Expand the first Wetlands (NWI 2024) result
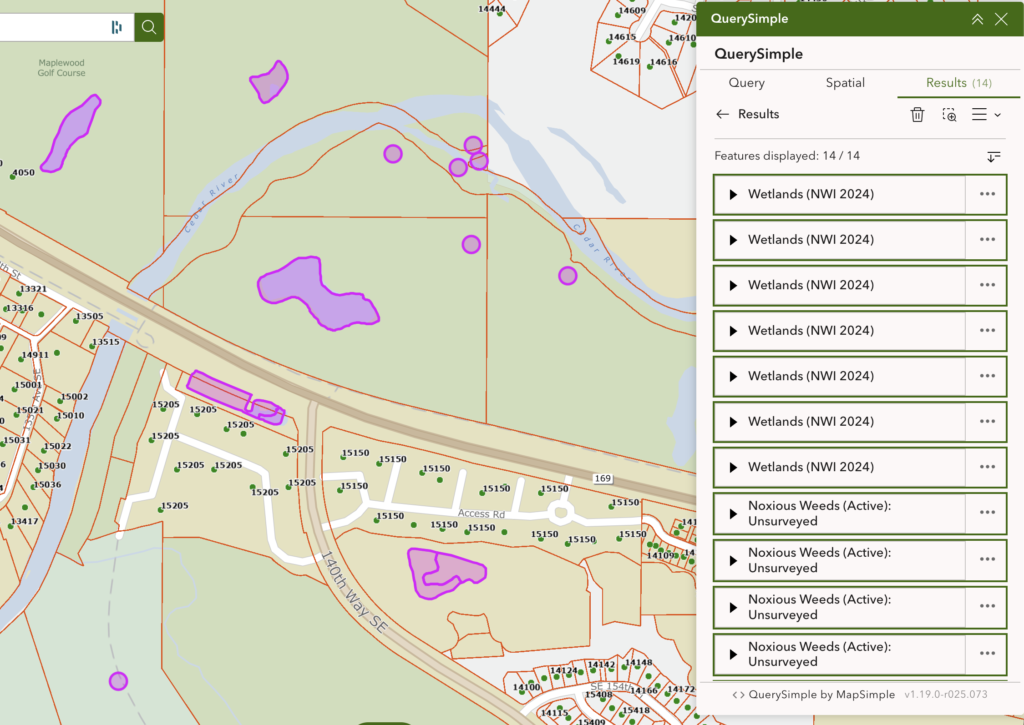This screenshot has width=1024, height=725. click(733, 194)
